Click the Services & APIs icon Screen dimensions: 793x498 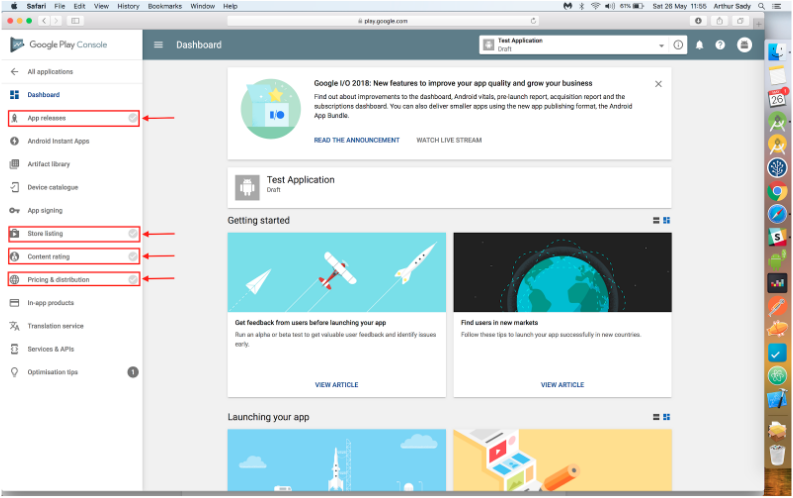tap(14, 349)
